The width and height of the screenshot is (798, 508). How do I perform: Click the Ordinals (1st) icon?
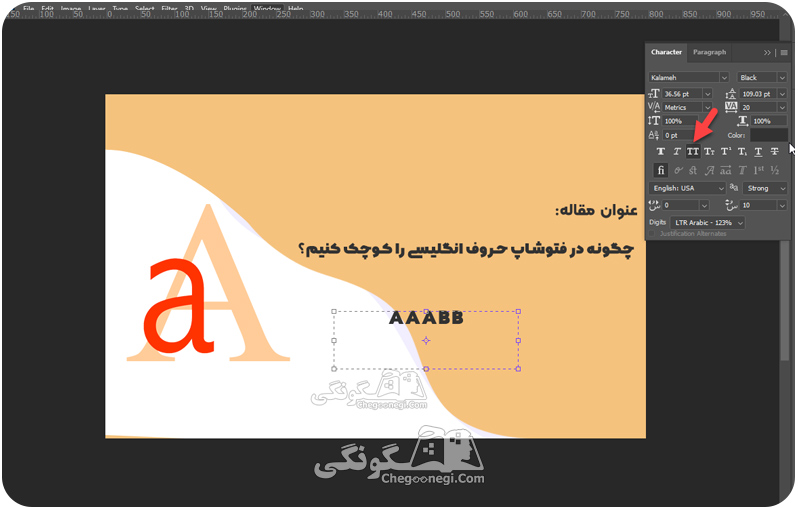[759, 171]
